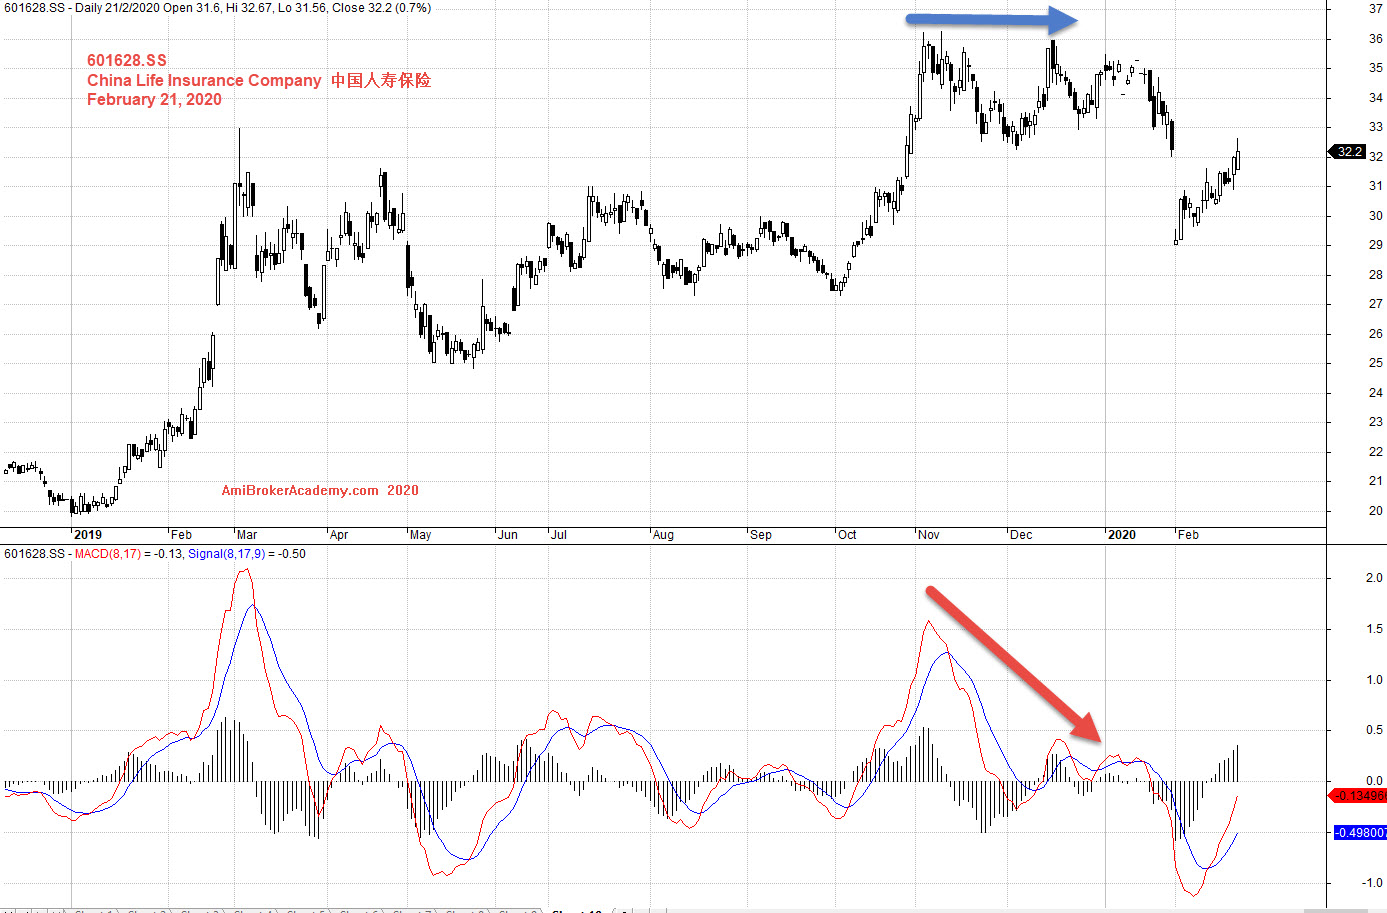Screen dimensions: 1387x913
Task: Click the 2.0 level on the MACD axis
Action: click(1374, 578)
